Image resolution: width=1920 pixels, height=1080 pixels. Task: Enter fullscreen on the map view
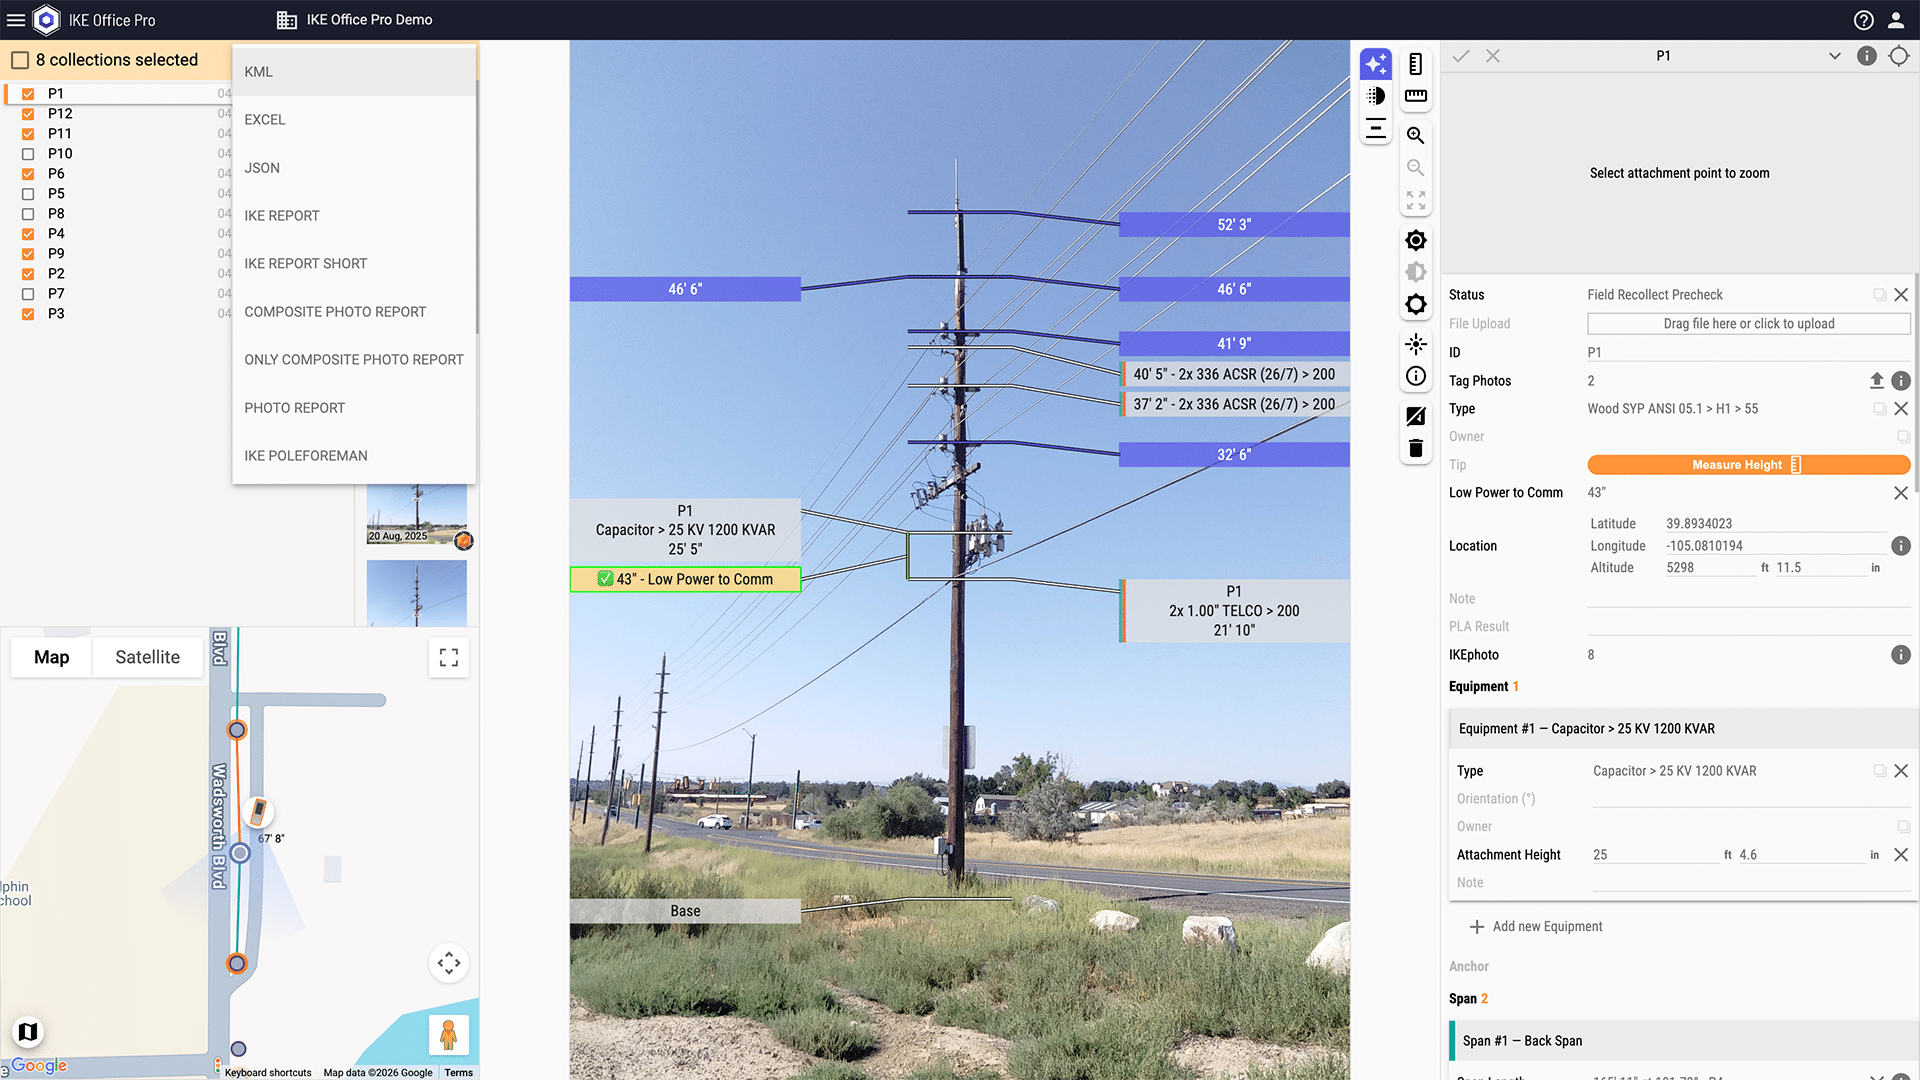(x=449, y=658)
